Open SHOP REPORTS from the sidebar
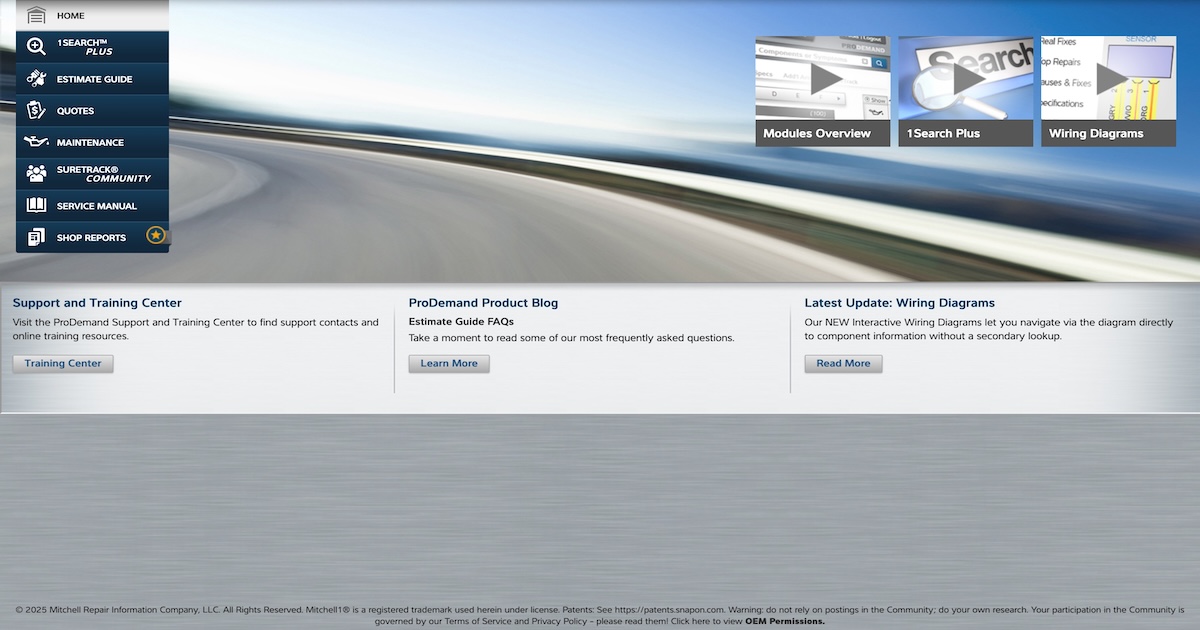 tap(92, 237)
